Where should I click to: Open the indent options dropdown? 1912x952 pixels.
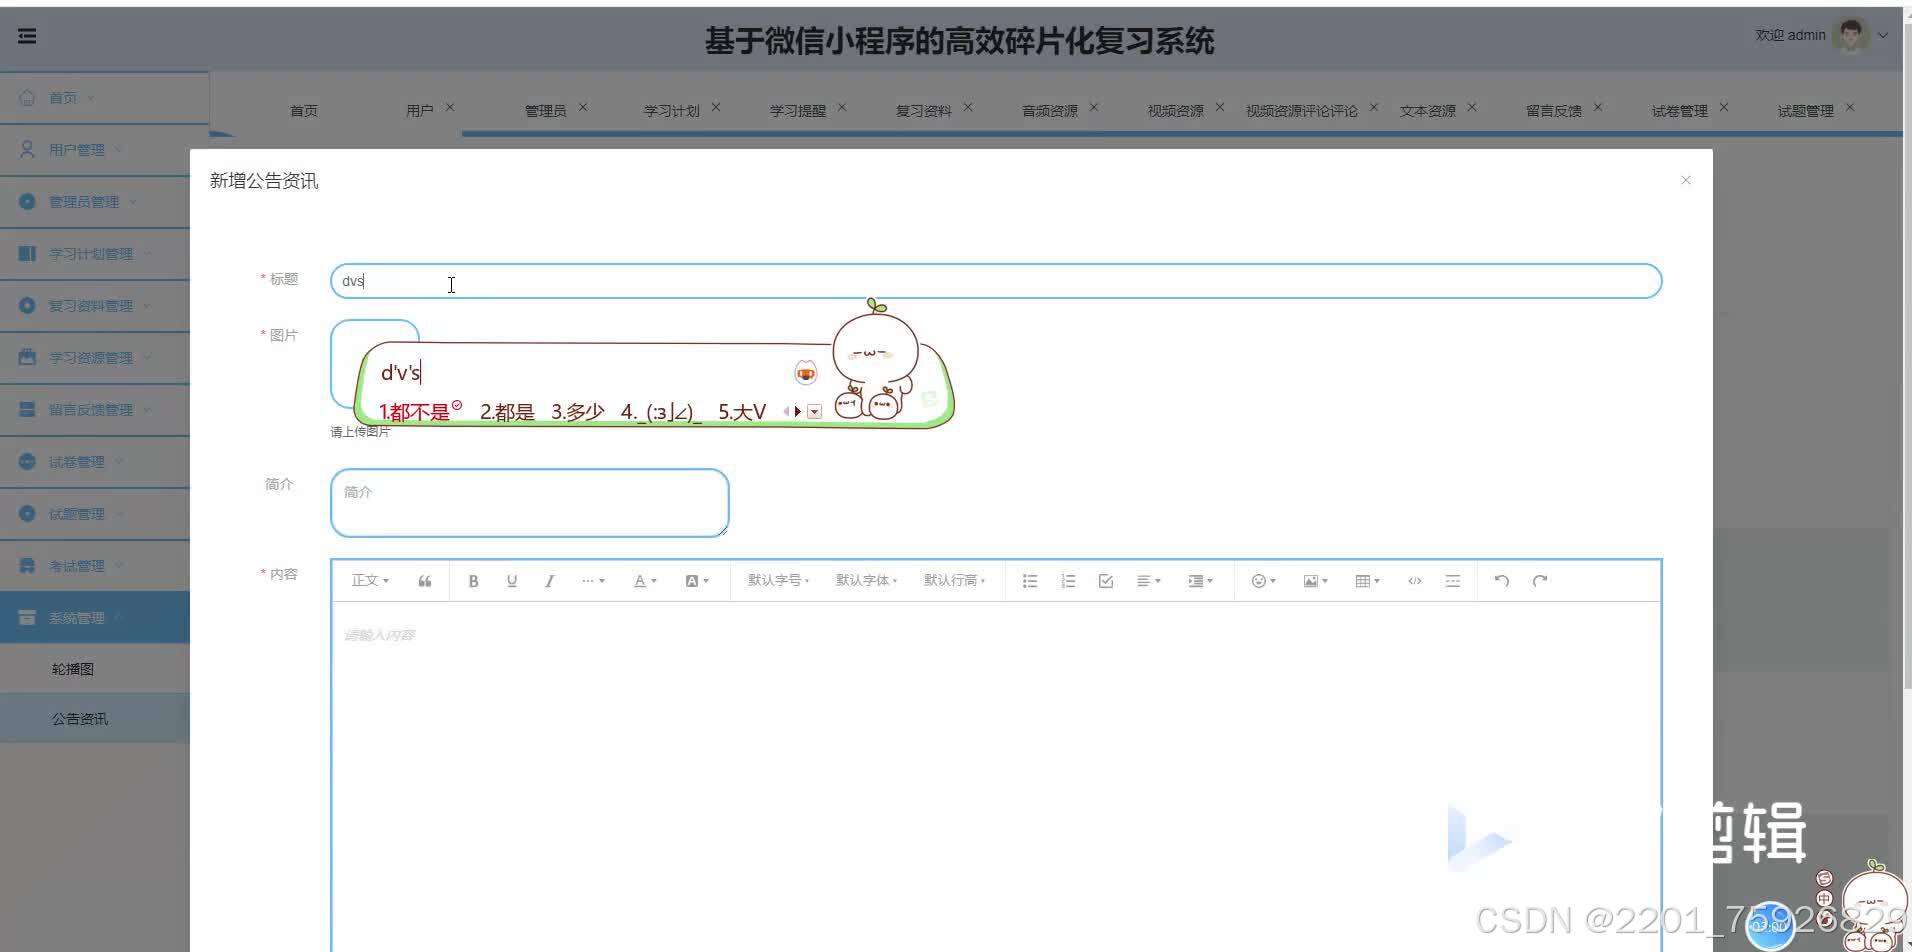pyautogui.click(x=1200, y=581)
